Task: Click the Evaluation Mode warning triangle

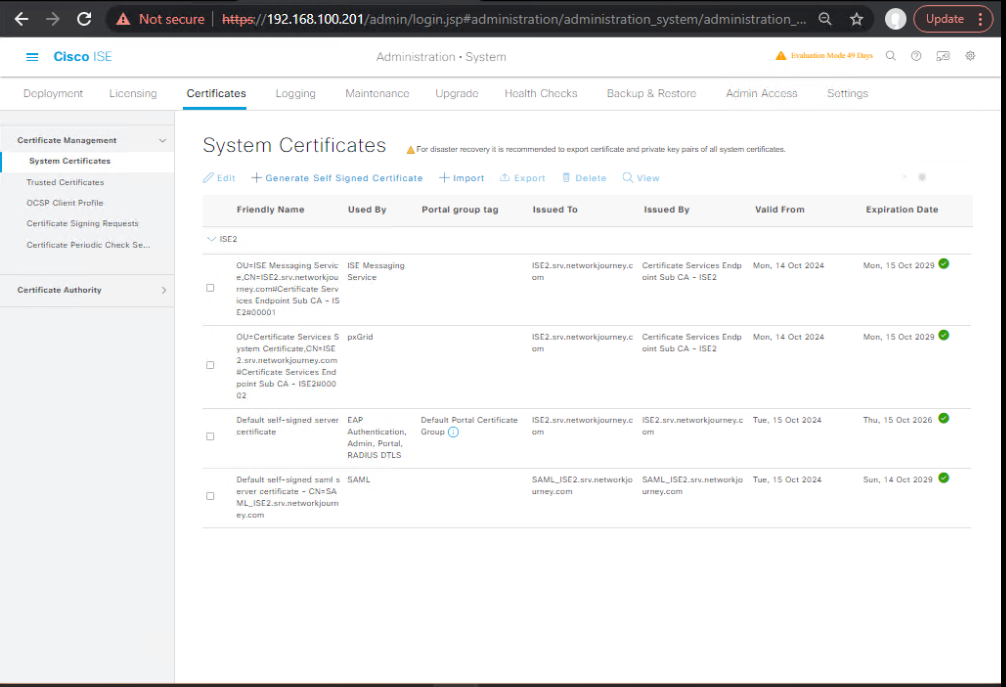Action: tap(781, 56)
